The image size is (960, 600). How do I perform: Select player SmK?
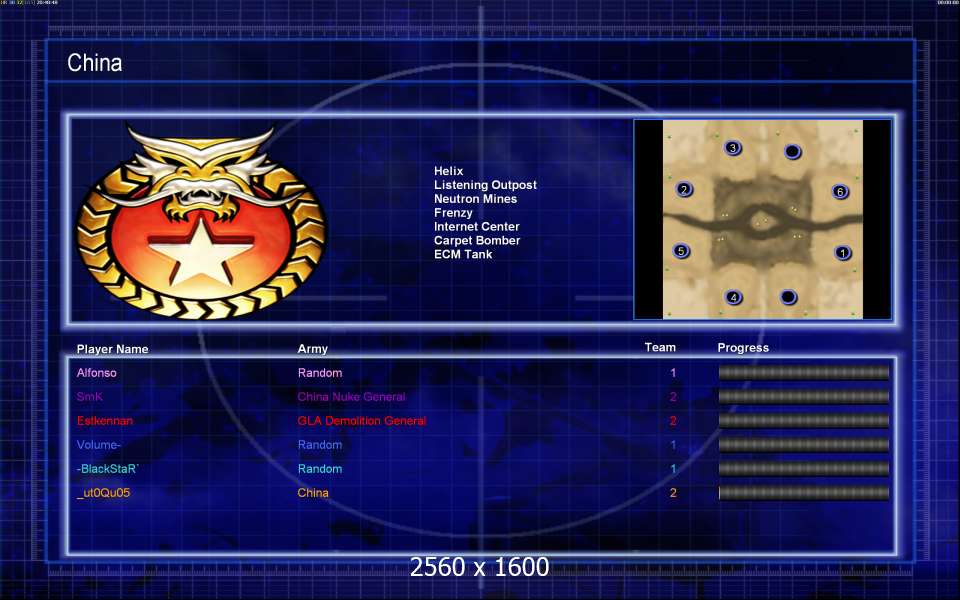(89, 397)
